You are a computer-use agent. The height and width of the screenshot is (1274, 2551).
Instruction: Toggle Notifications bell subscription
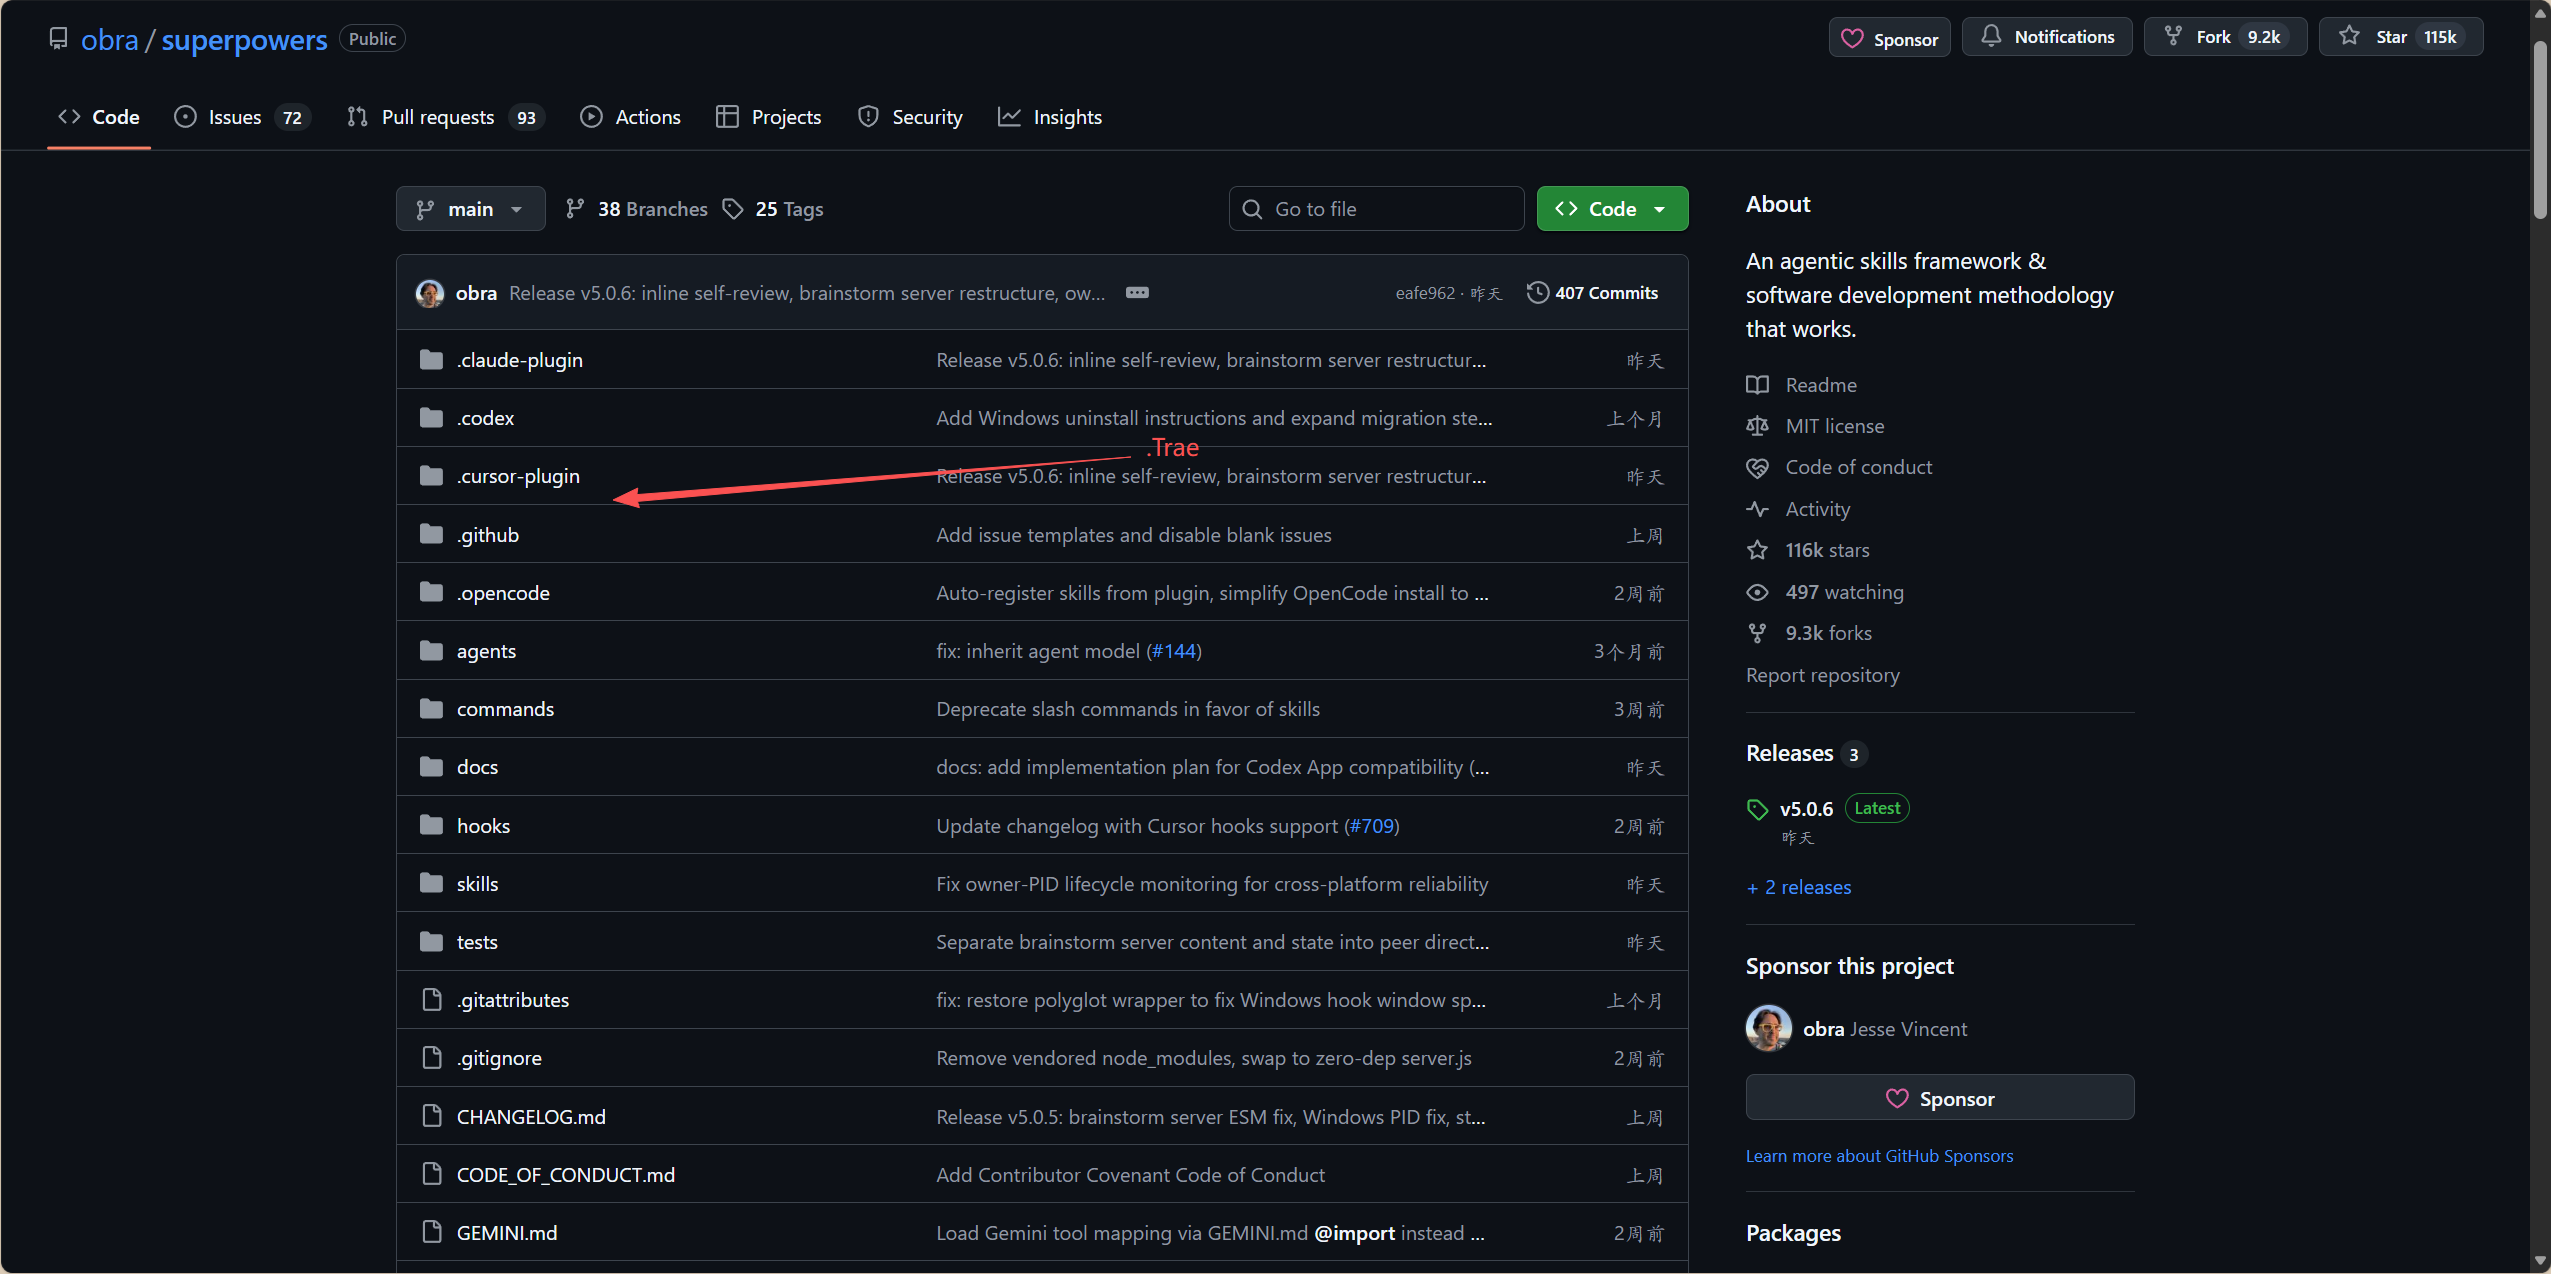(x=2046, y=37)
